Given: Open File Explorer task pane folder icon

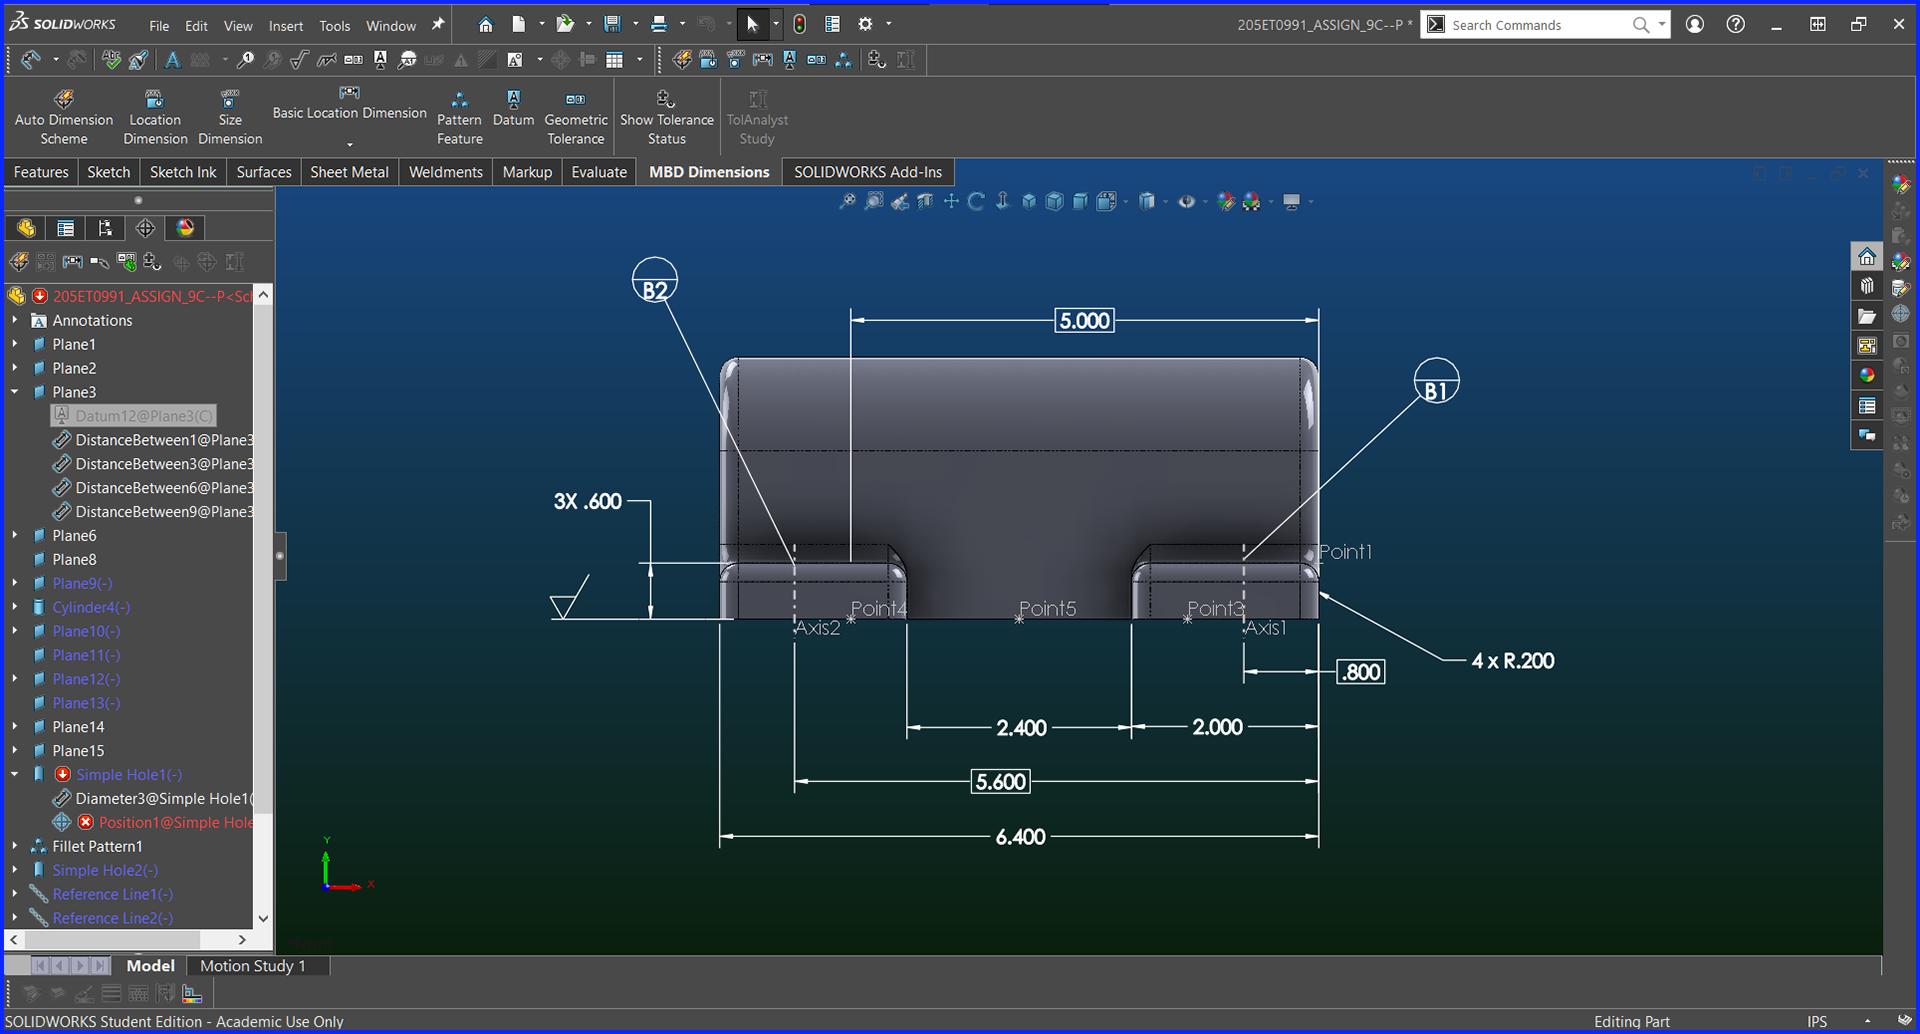Looking at the screenshot, I should click(1867, 316).
